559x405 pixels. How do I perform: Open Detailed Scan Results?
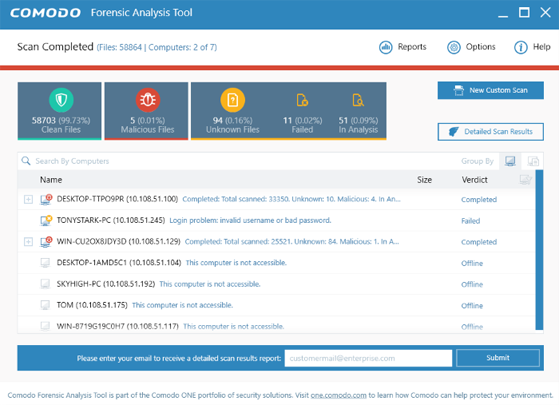click(x=491, y=132)
